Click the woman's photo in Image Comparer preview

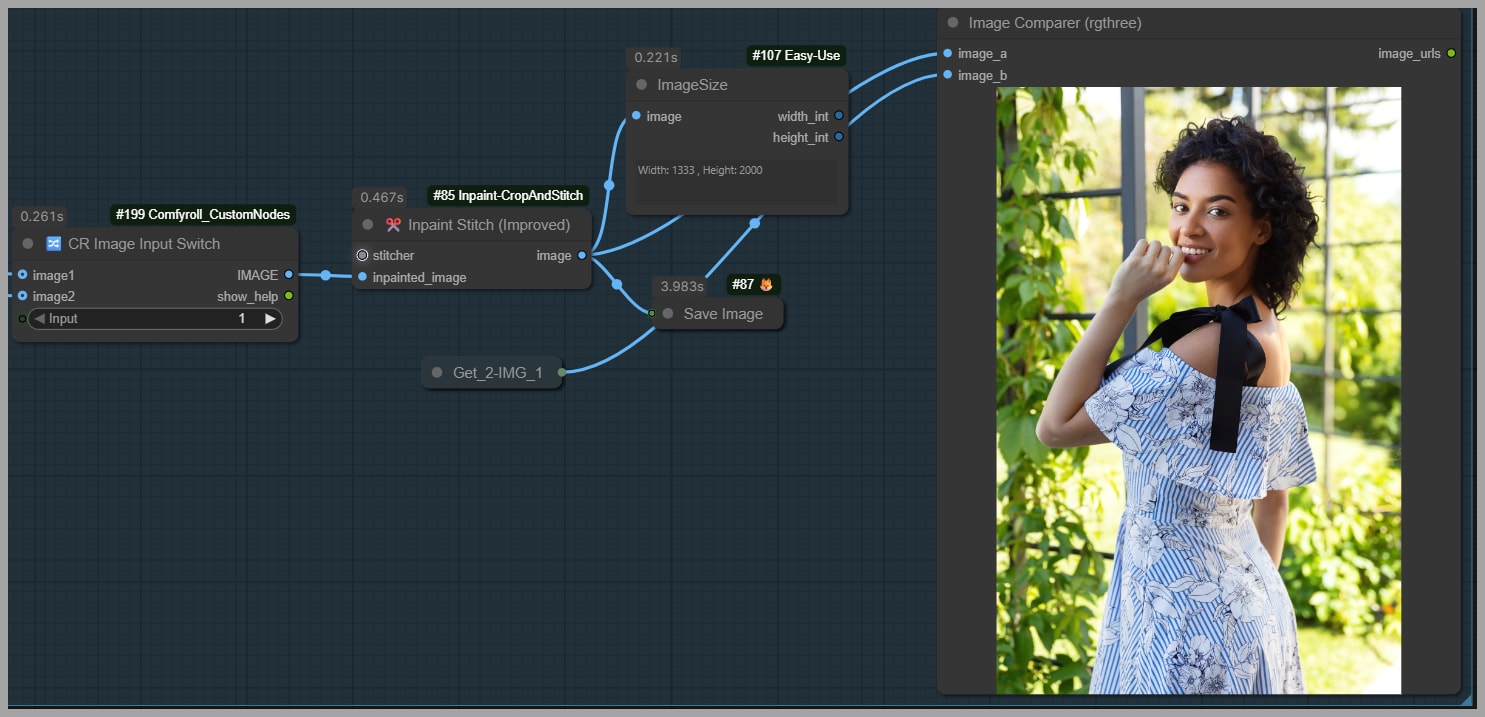pyautogui.click(x=1198, y=390)
